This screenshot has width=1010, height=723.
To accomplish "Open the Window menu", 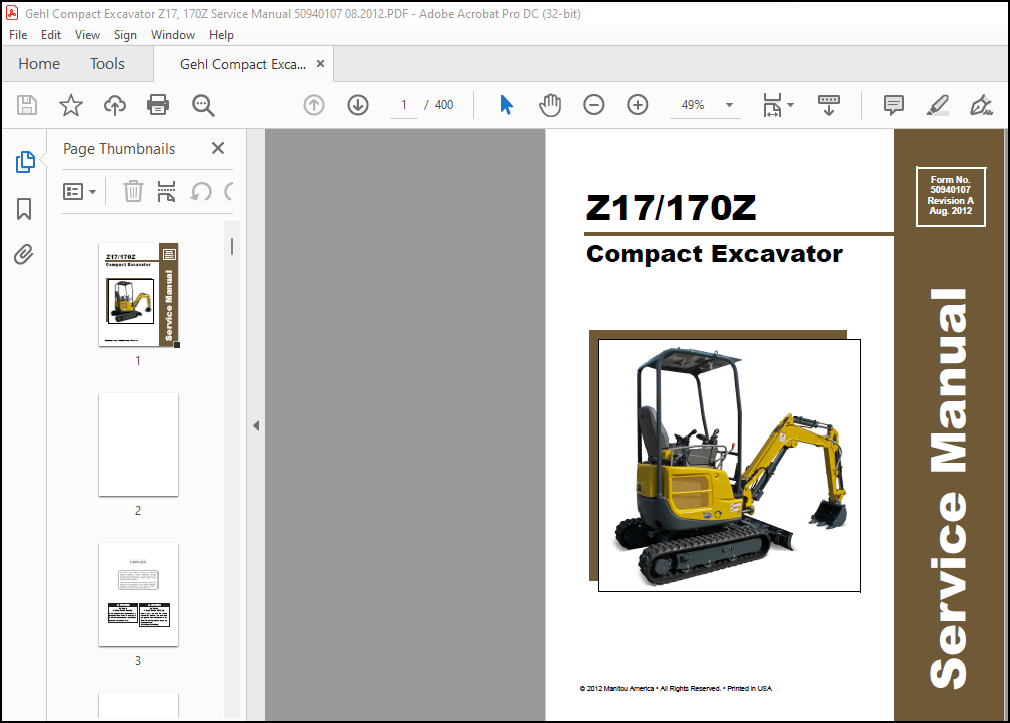I will [x=173, y=35].
